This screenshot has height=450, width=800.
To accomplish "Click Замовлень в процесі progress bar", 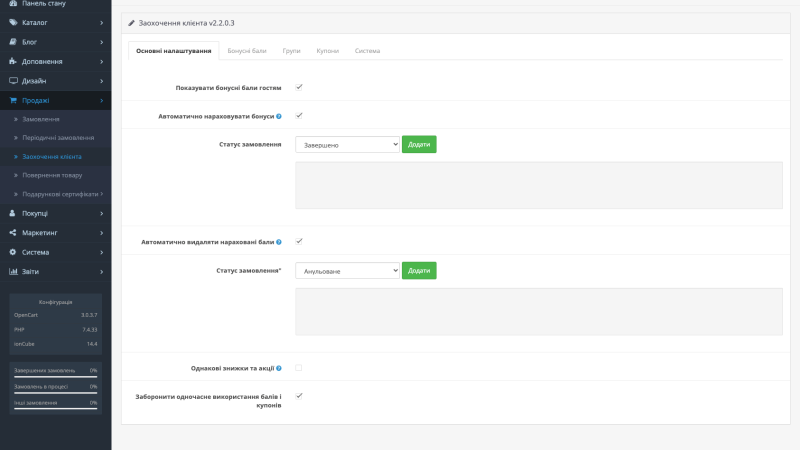I will pos(56,393).
